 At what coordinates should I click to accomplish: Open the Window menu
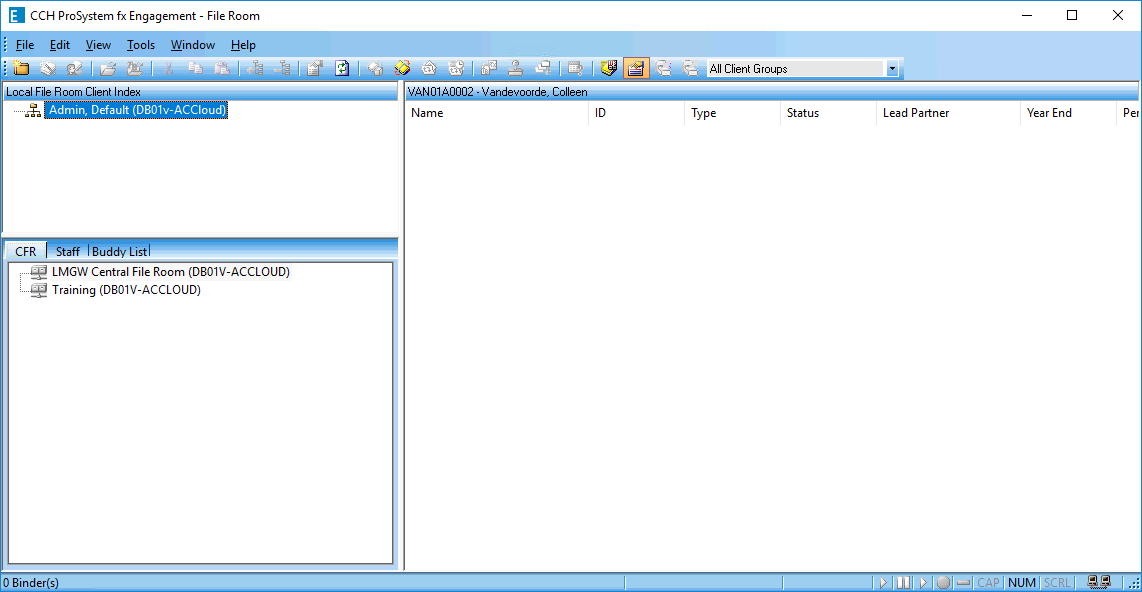(x=192, y=44)
